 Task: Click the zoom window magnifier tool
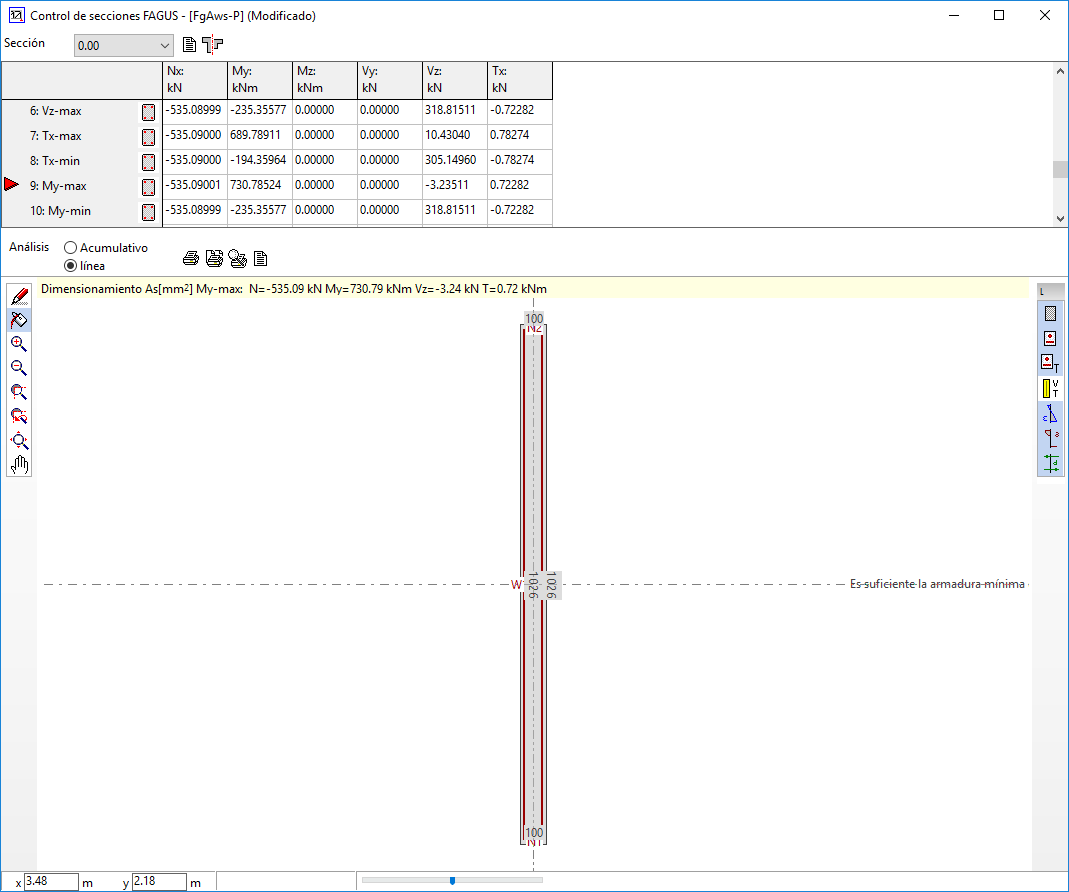(x=19, y=392)
